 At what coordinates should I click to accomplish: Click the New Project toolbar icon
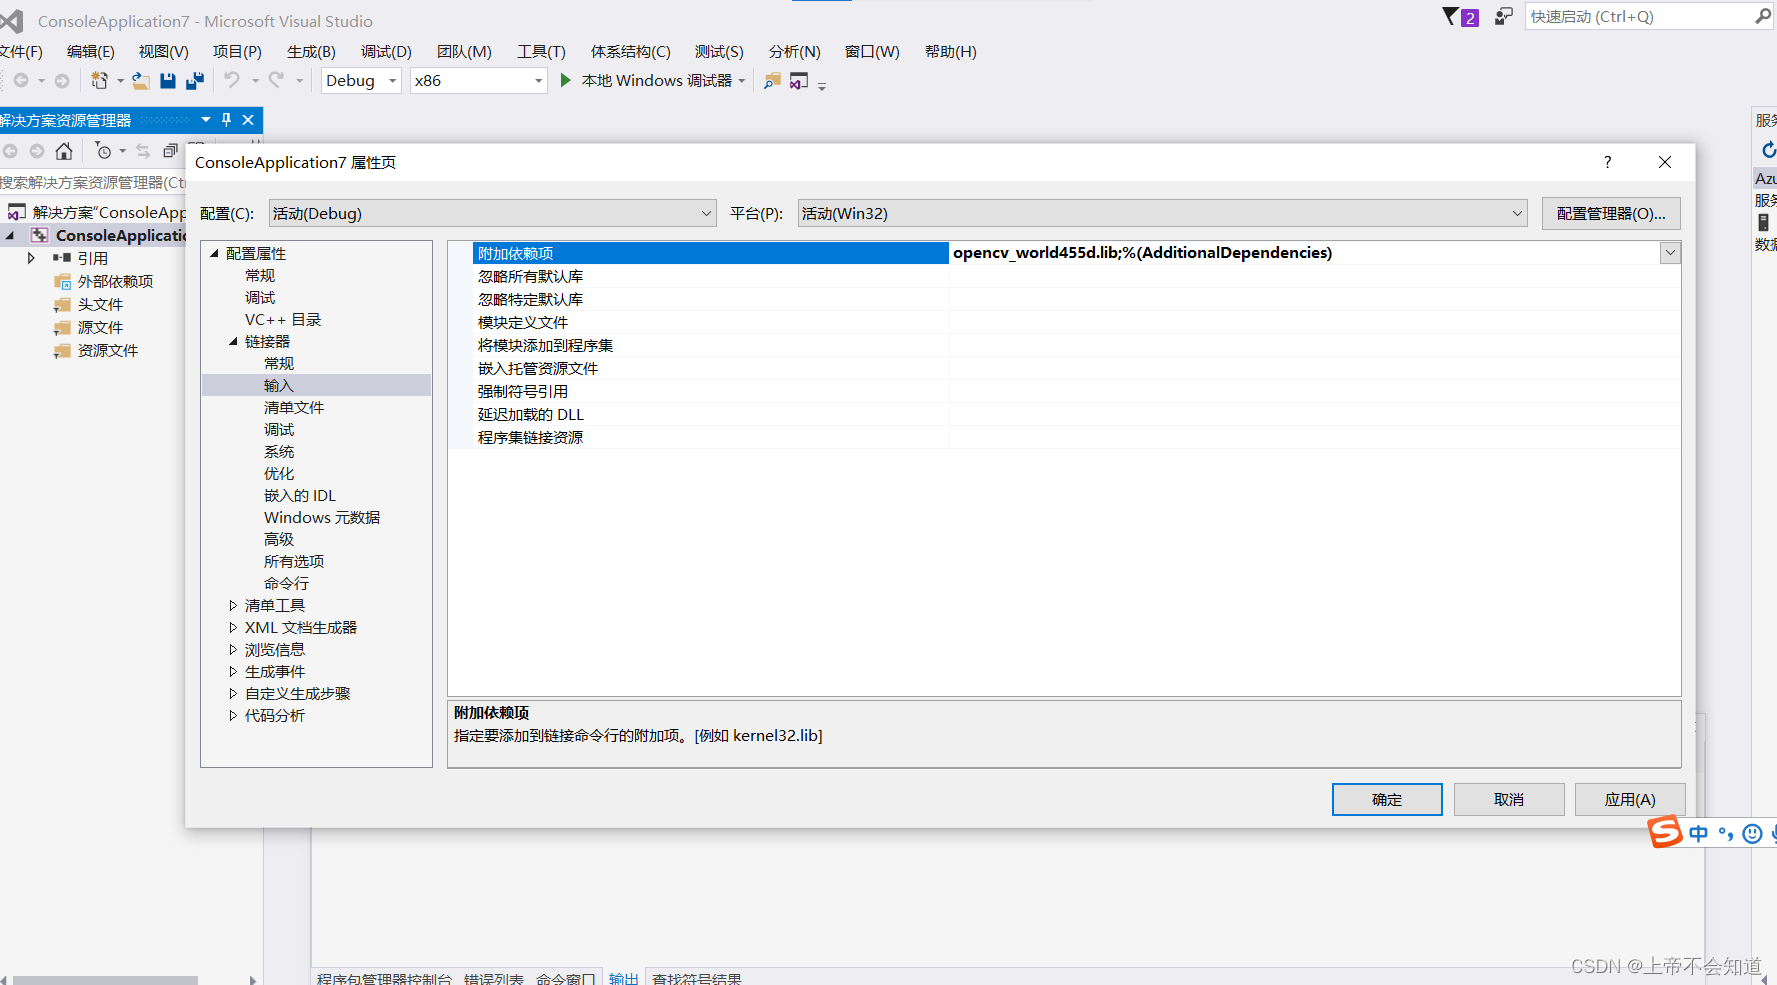[99, 81]
